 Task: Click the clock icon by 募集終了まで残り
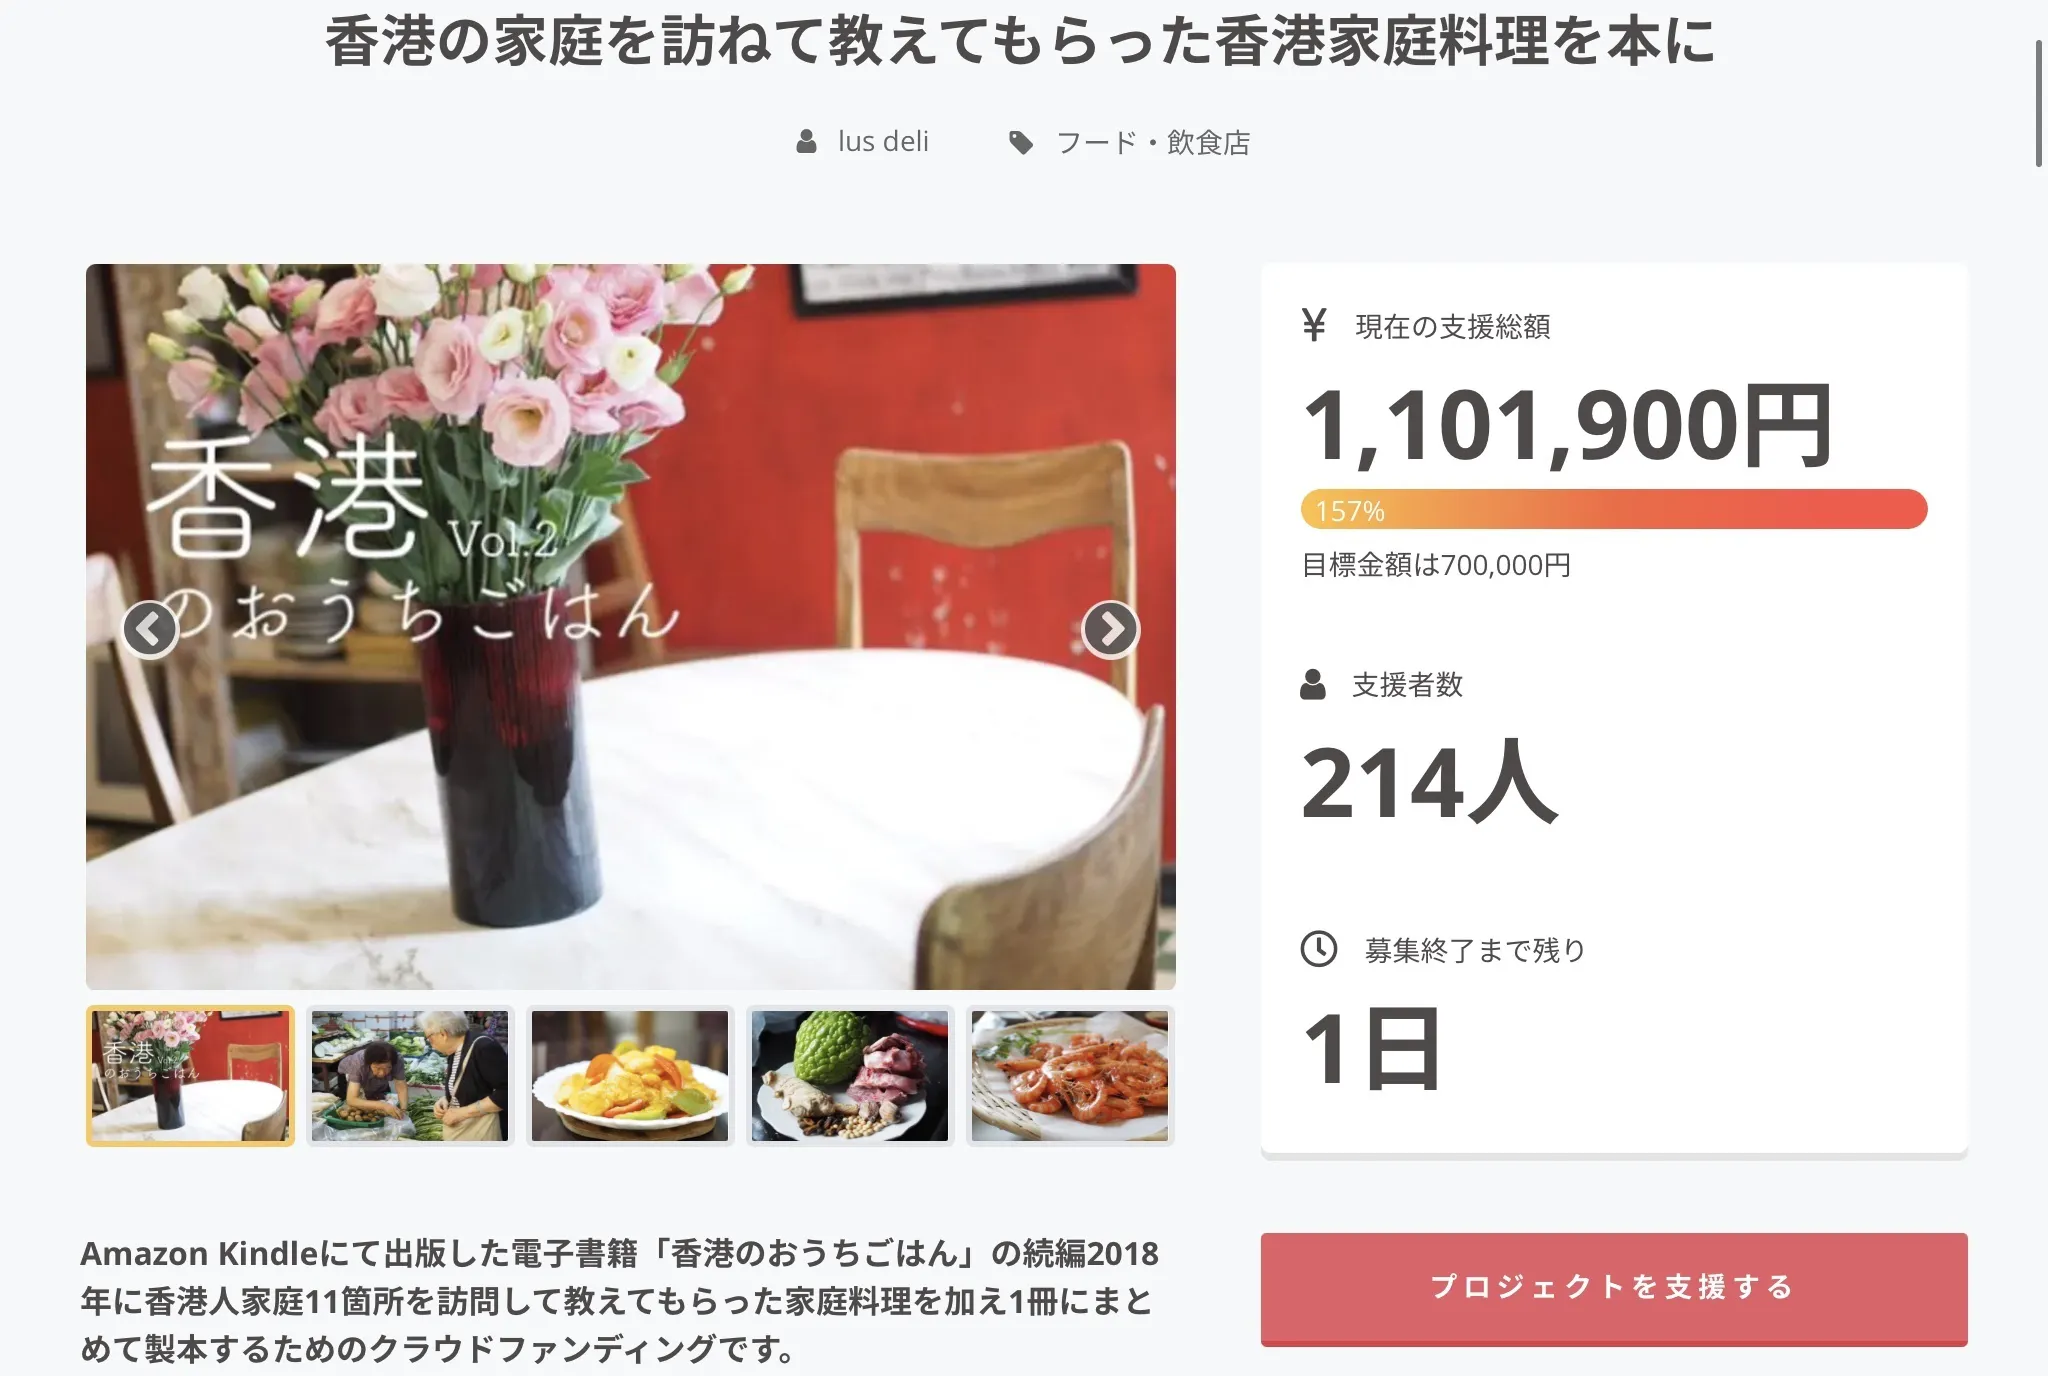point(1318,948)
